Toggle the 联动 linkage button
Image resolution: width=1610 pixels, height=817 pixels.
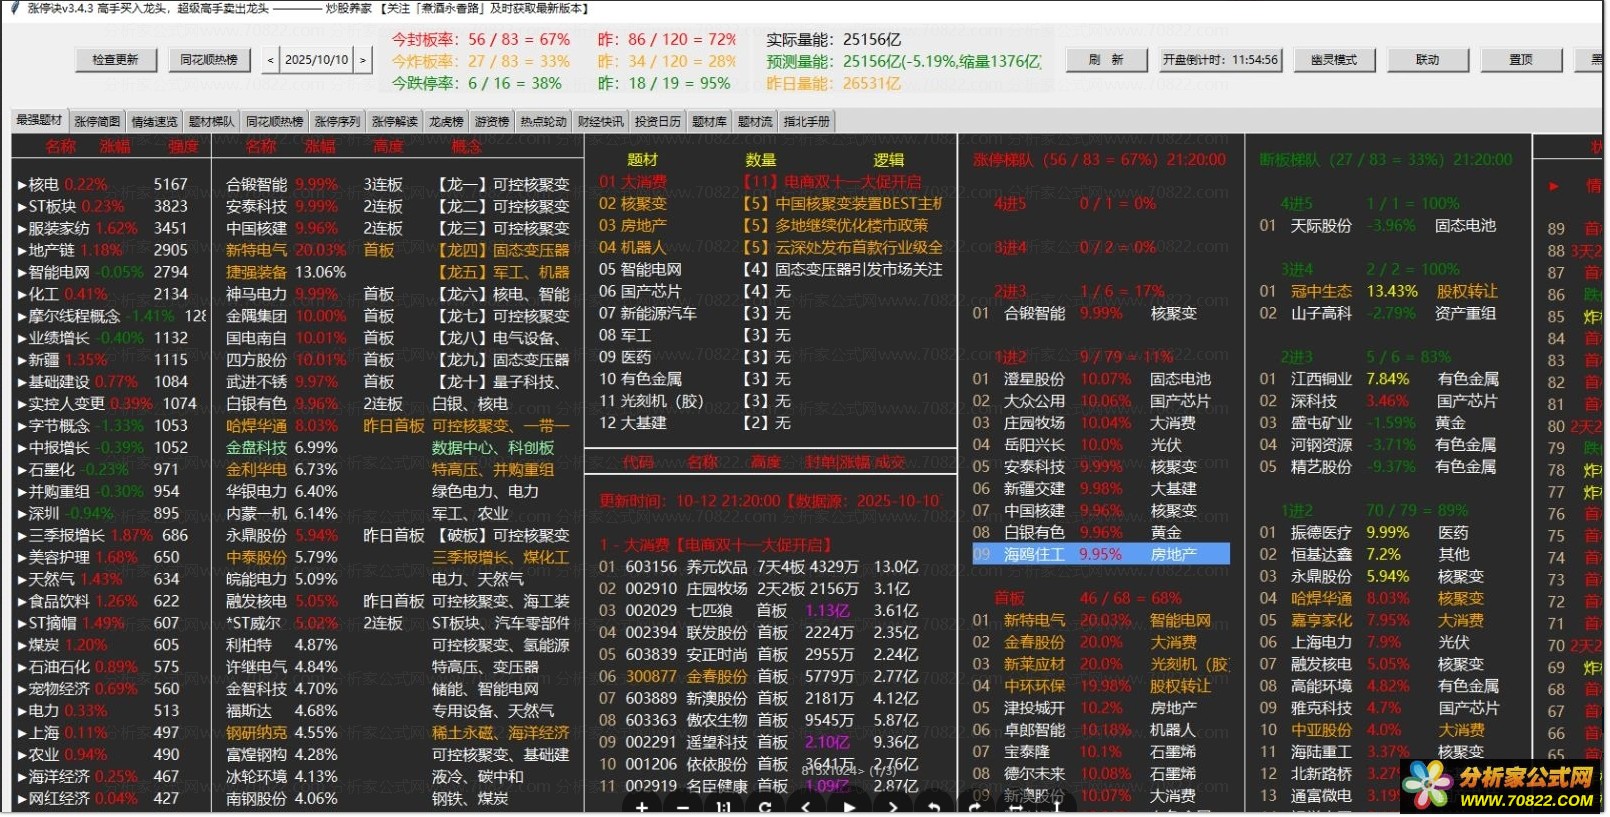point(1427,60)
